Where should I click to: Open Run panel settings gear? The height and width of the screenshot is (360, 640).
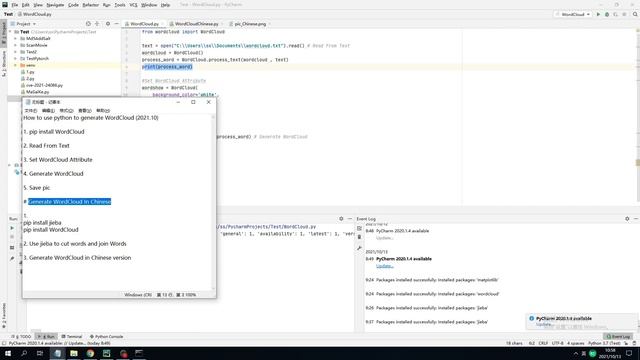(x=341, y=219)
